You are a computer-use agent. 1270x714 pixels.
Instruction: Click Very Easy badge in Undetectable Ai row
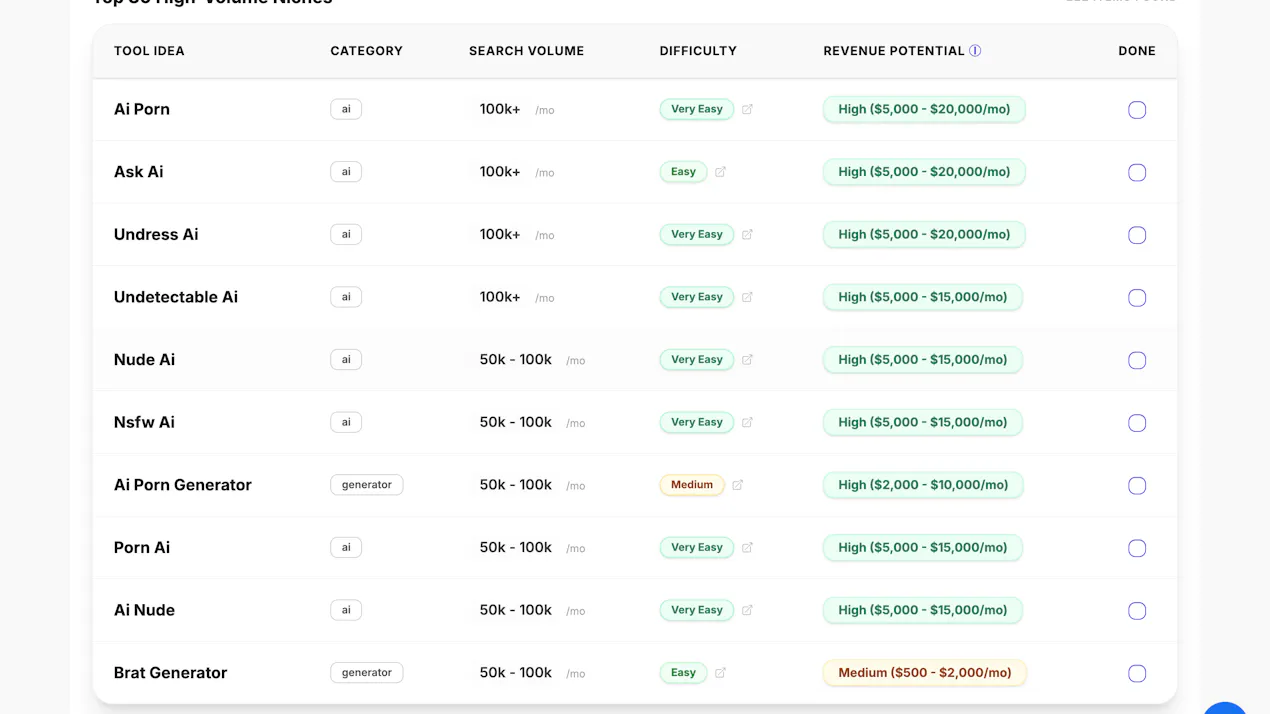(x=697, y=297)
